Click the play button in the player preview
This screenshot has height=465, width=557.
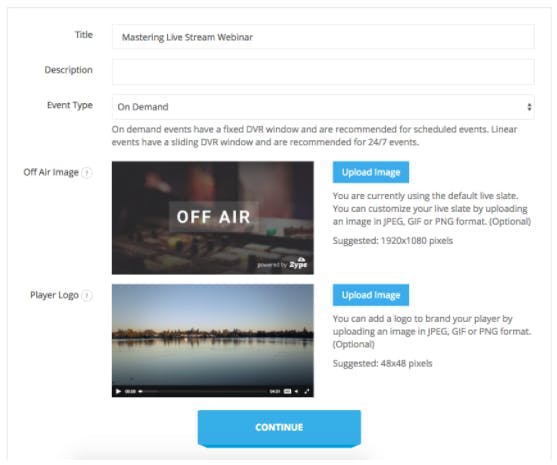point(118,391)
